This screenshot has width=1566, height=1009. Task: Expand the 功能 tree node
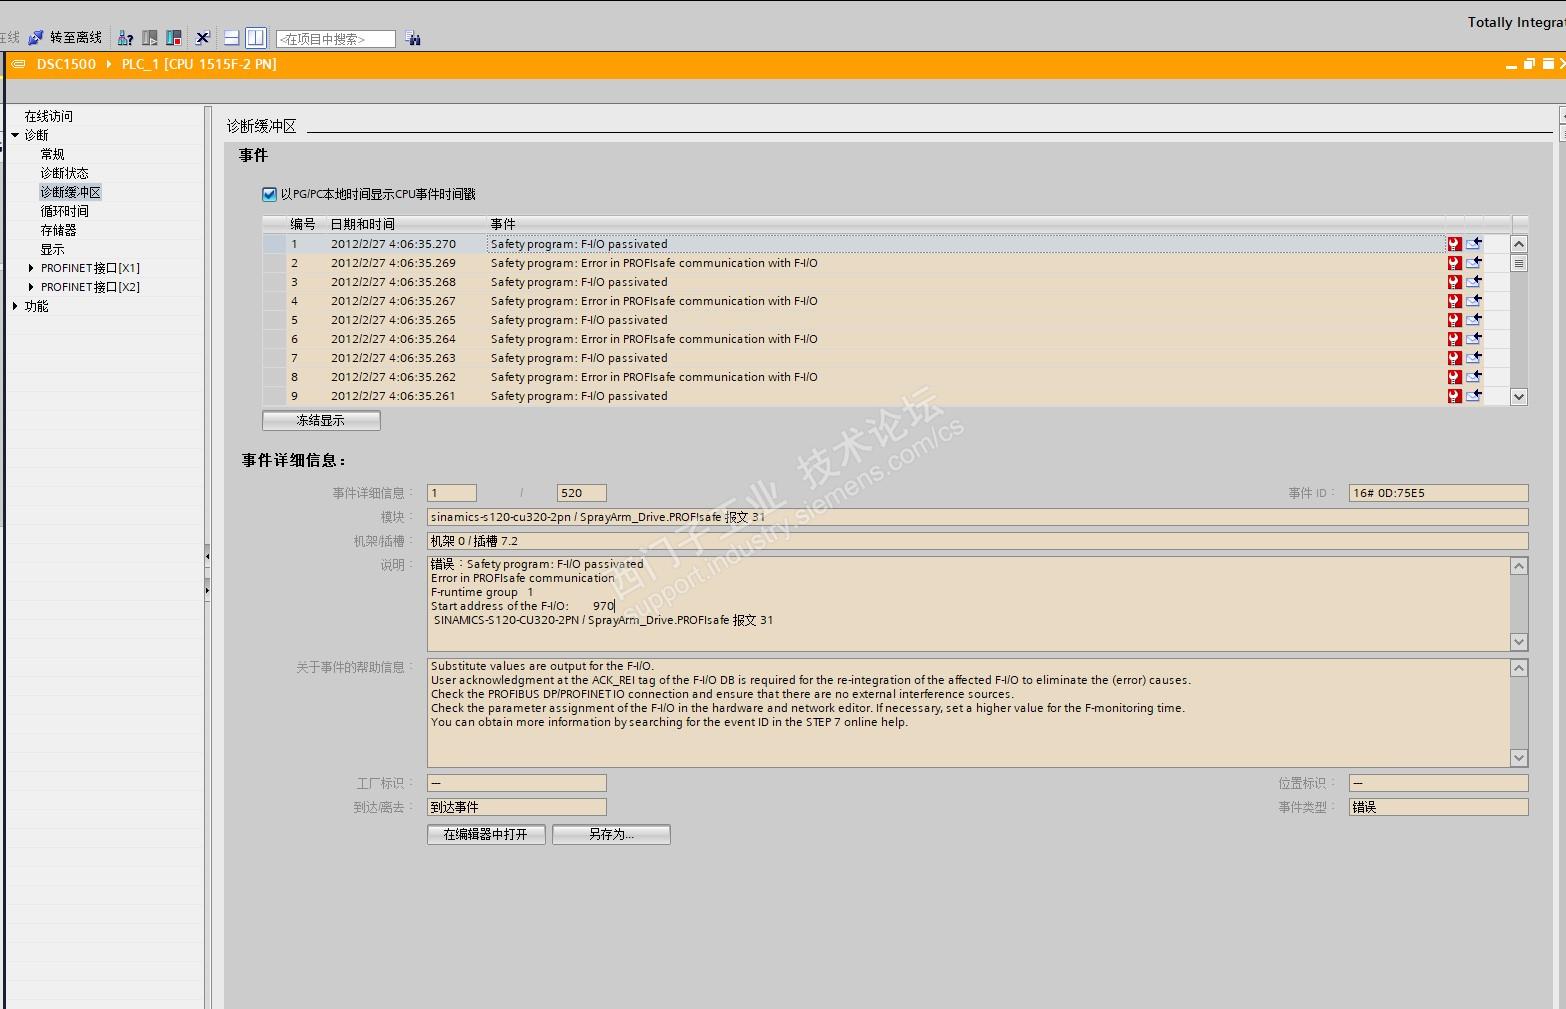[x=15, y=306]
